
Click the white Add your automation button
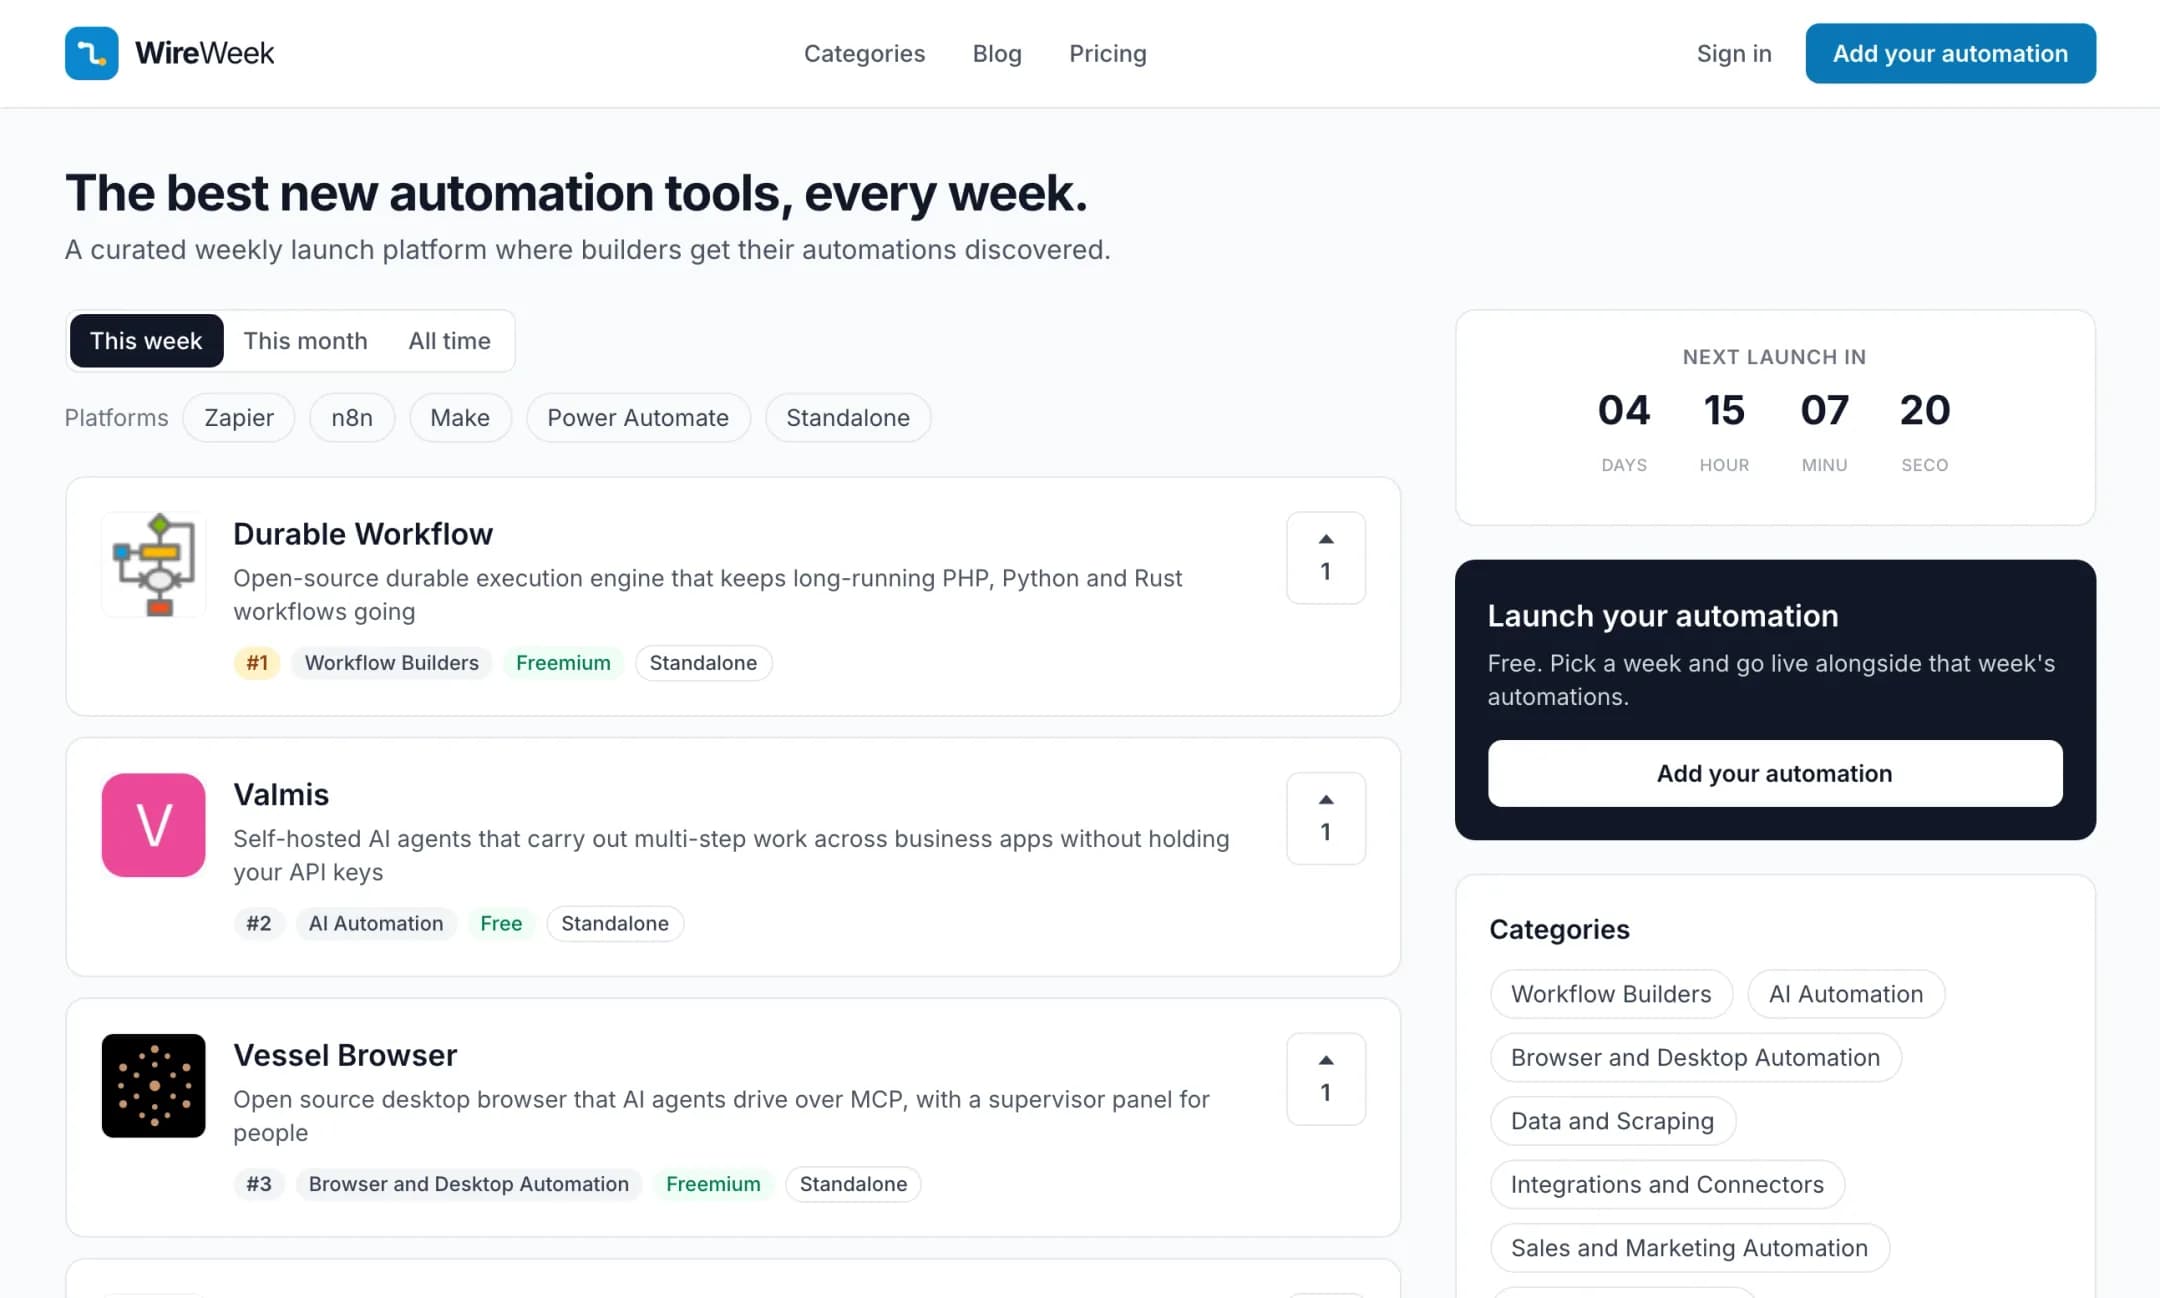1774,773
